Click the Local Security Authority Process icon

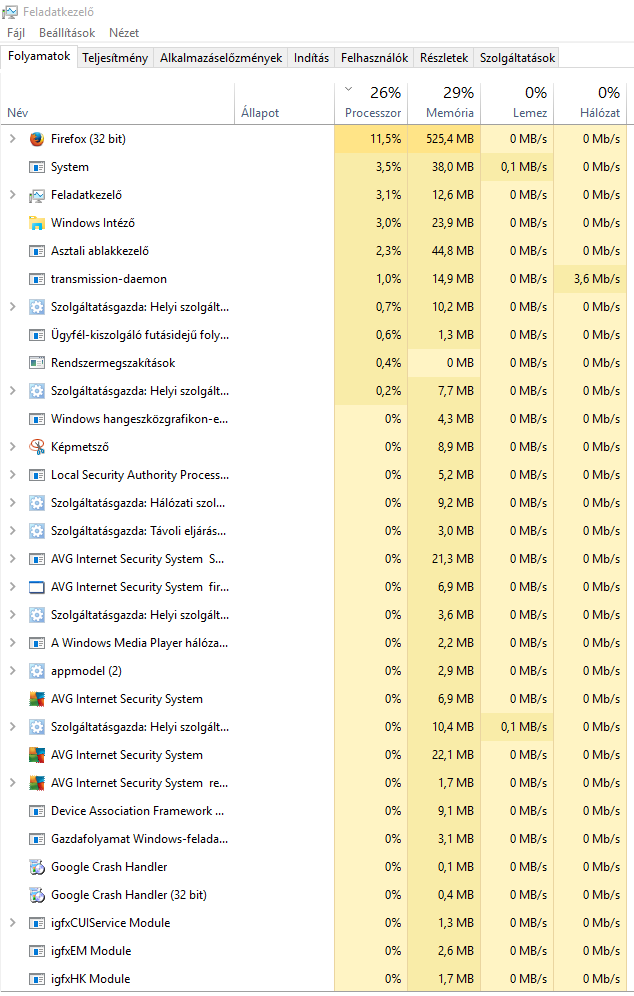coord(37,474)
